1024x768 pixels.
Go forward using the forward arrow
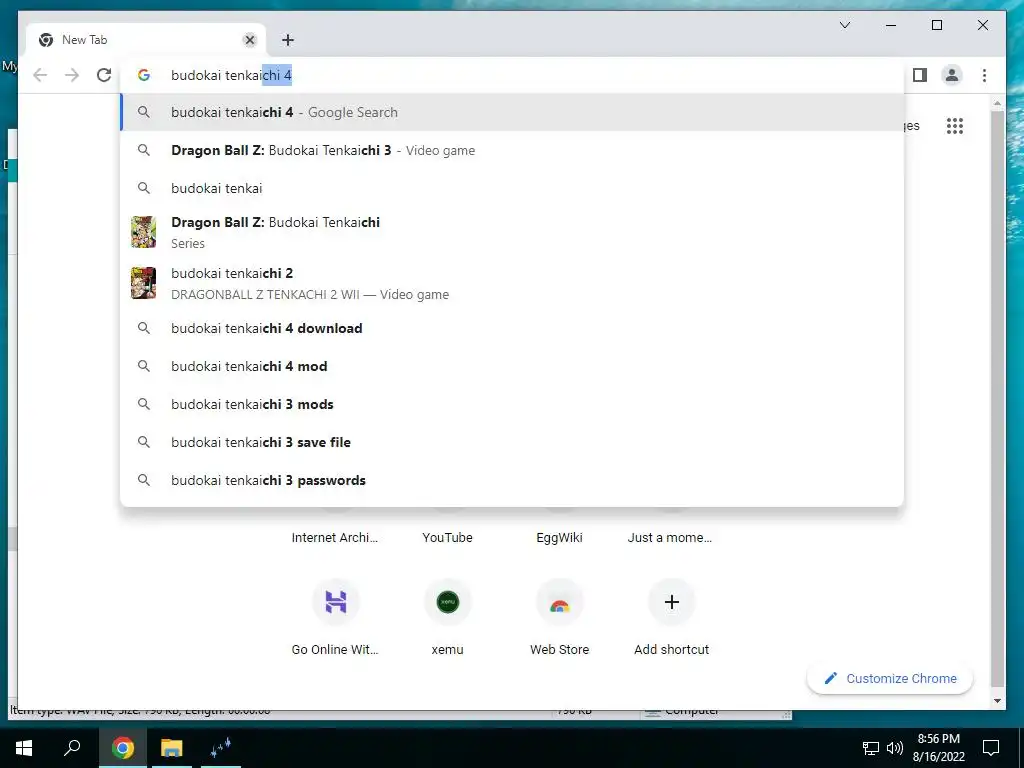click(x=72, y=75)
